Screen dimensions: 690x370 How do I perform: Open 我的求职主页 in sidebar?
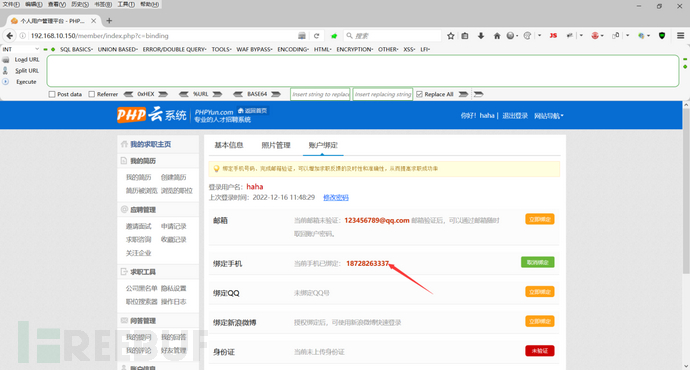[150, 144]
